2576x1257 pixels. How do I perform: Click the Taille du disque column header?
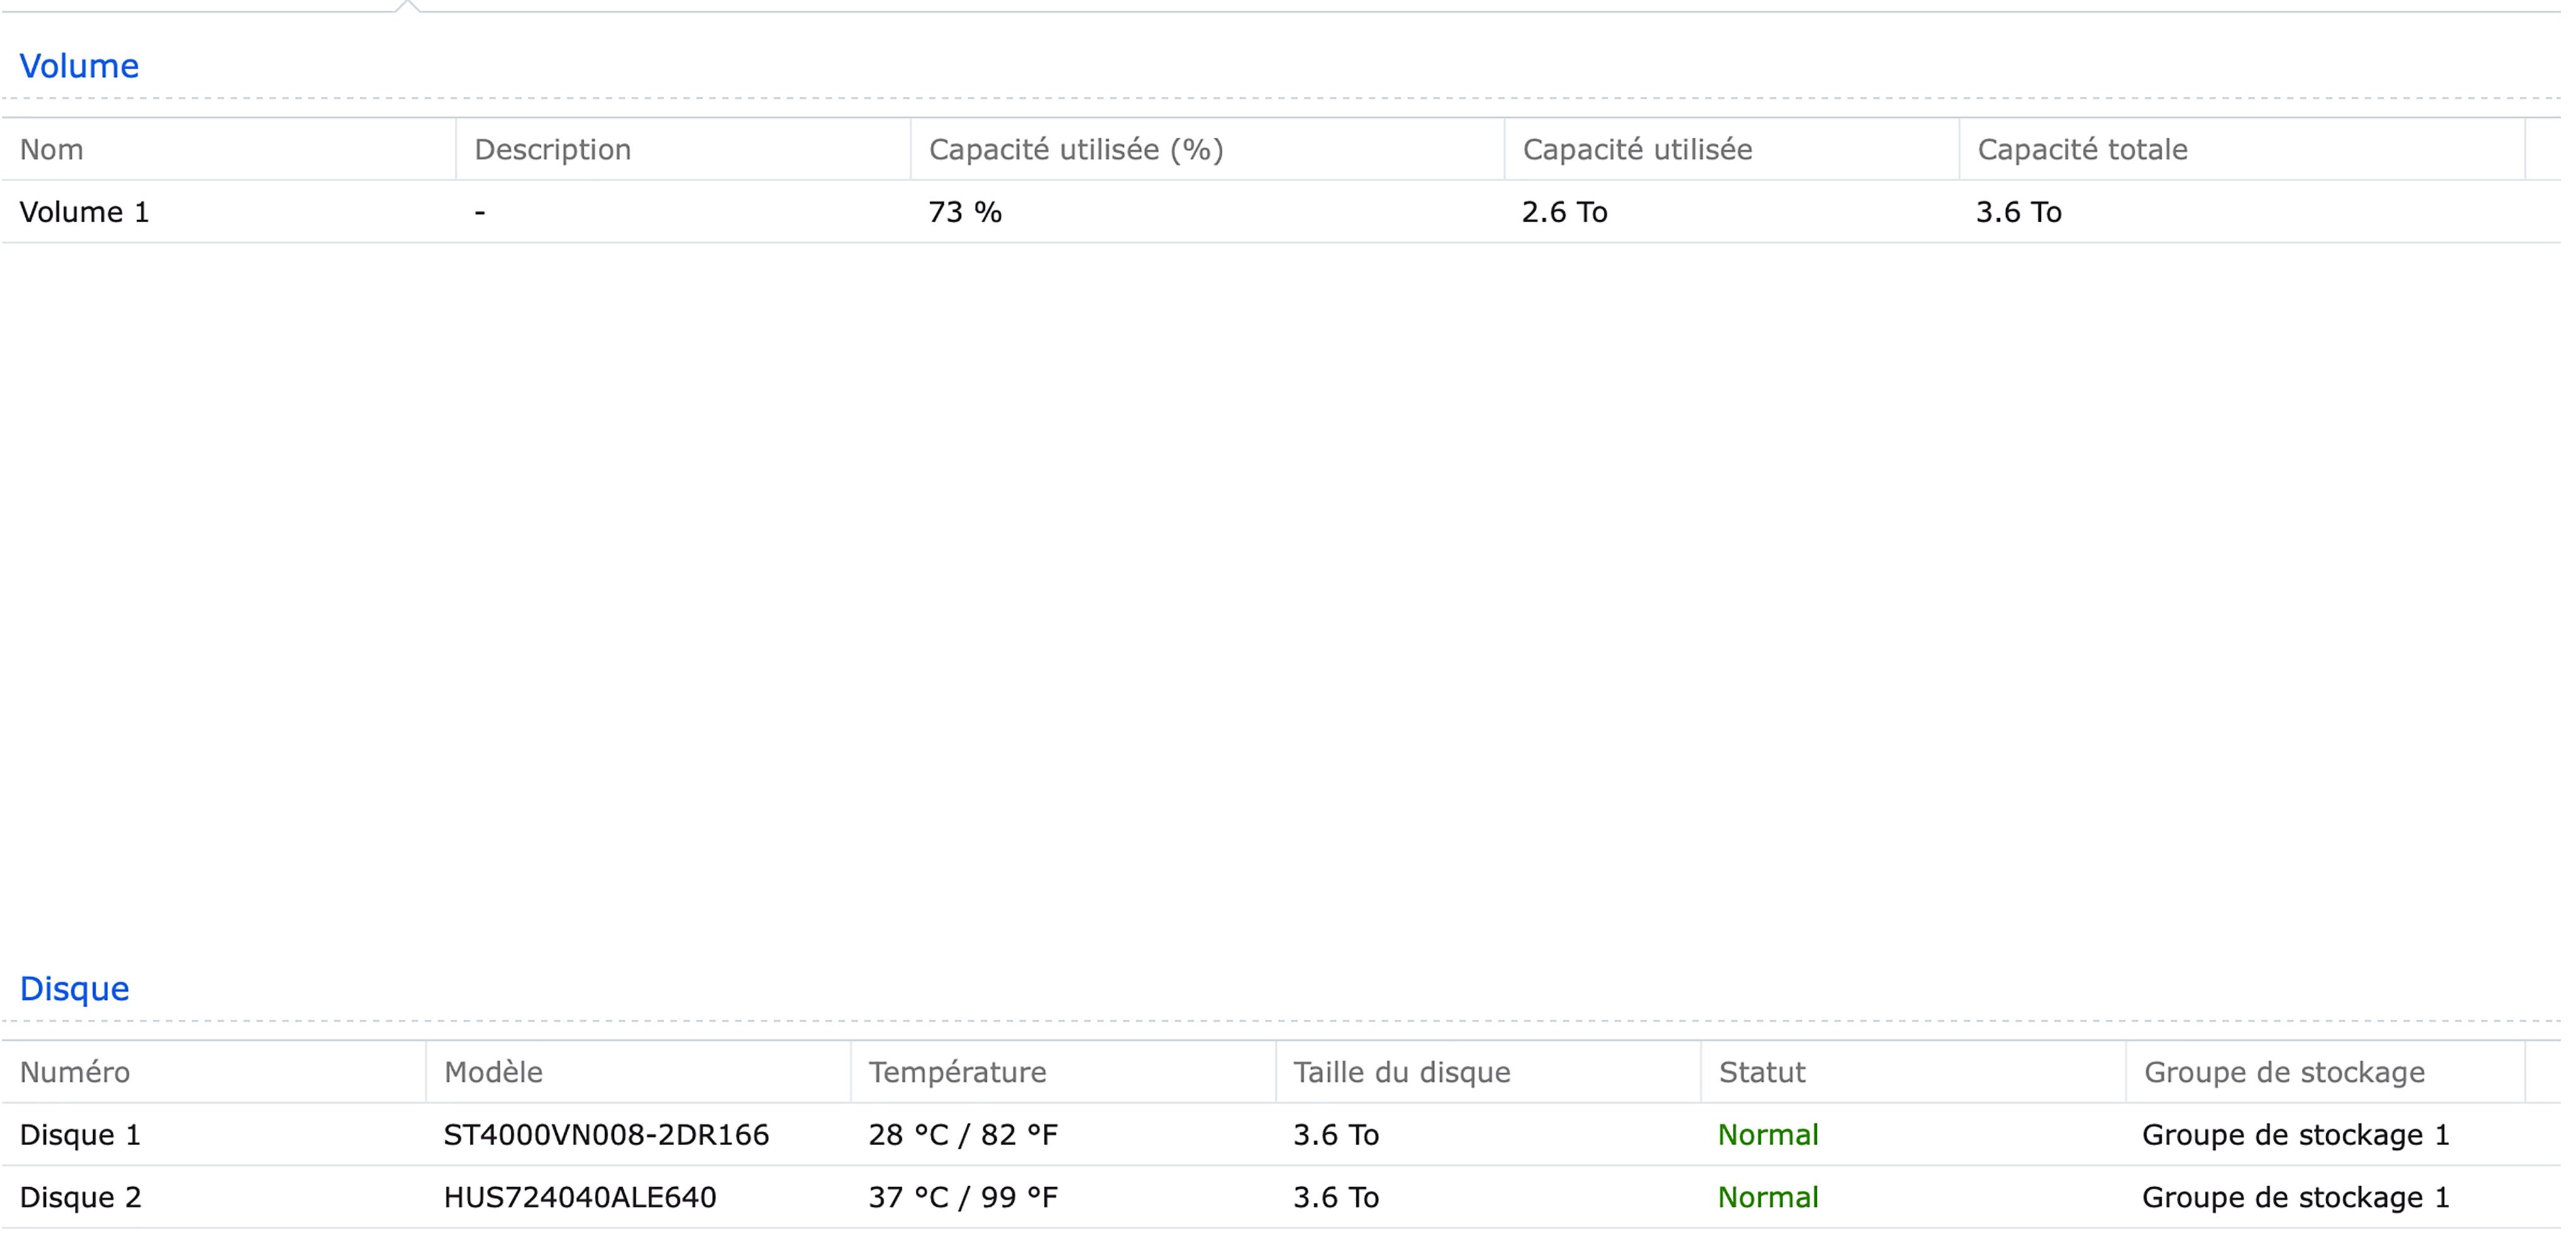[x=1401, y=1072]
